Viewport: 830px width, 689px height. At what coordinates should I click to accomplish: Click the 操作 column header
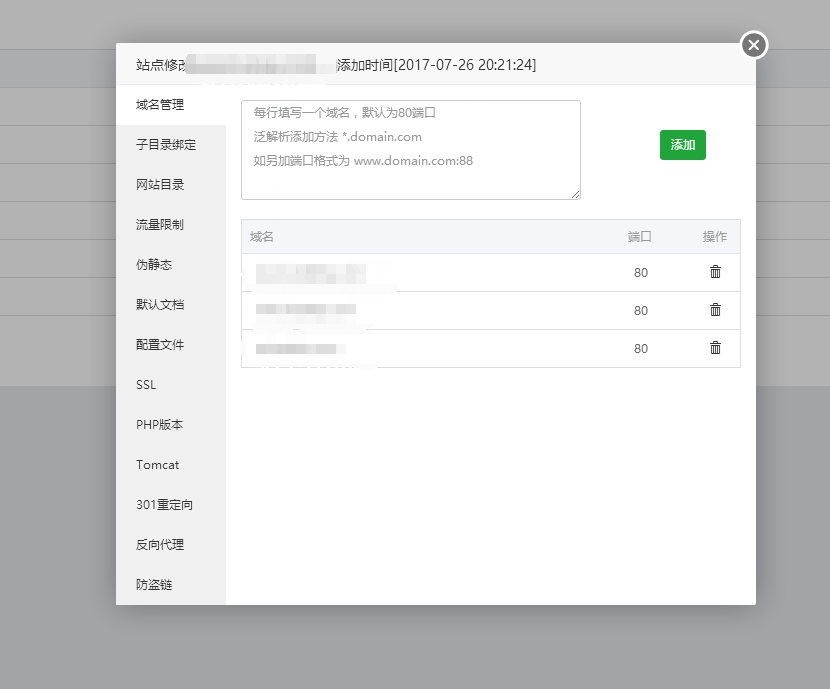point(715,237)
